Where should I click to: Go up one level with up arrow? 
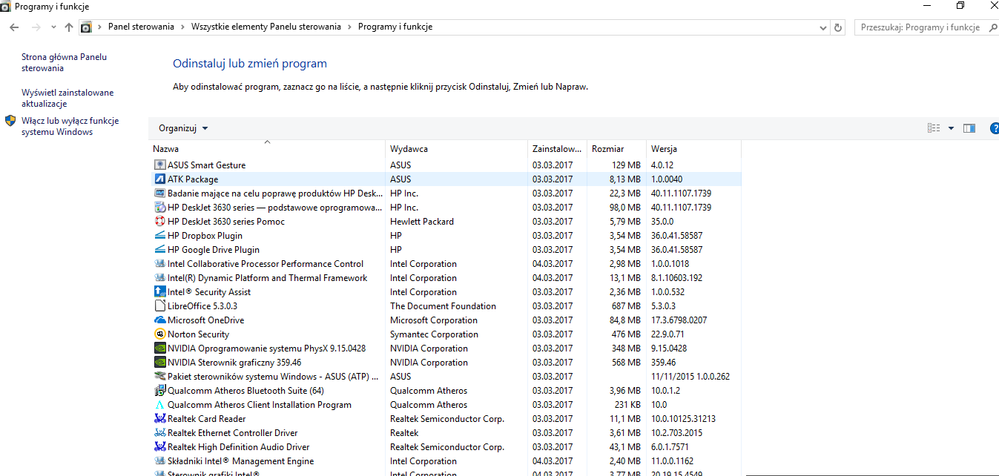click(68, 27)
